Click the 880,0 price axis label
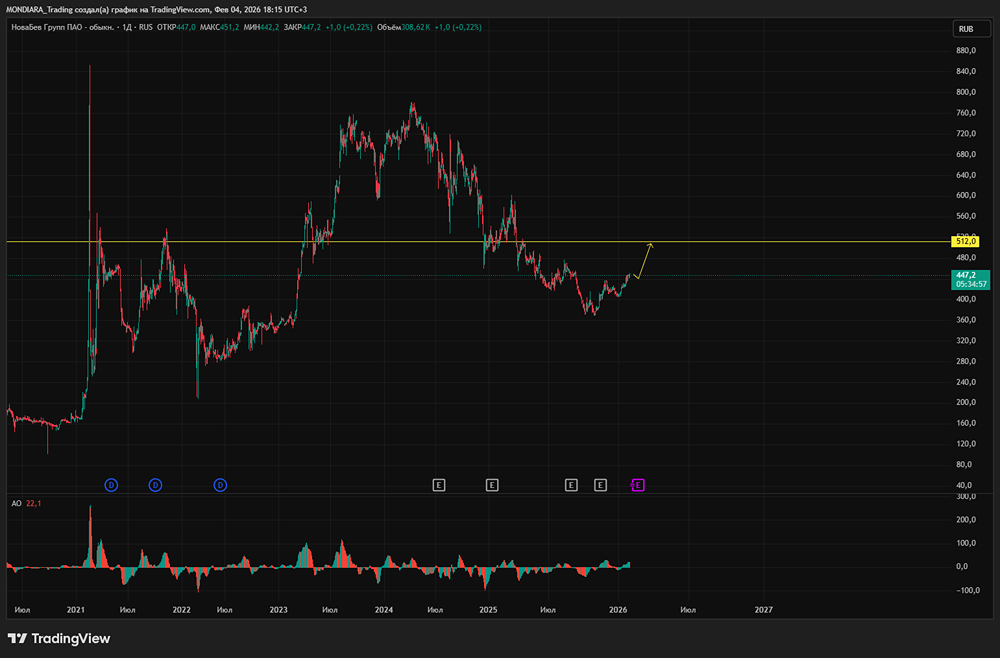This screenshot has height=658, width=1000. pos(966,50)
